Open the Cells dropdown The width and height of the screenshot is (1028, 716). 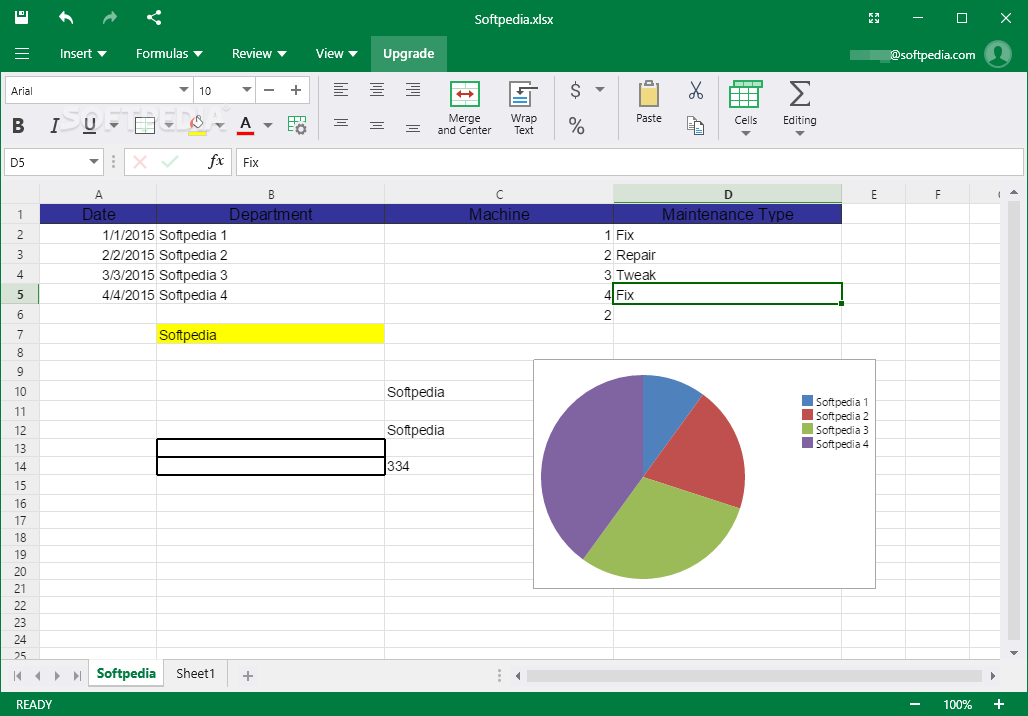coord(745,108)
